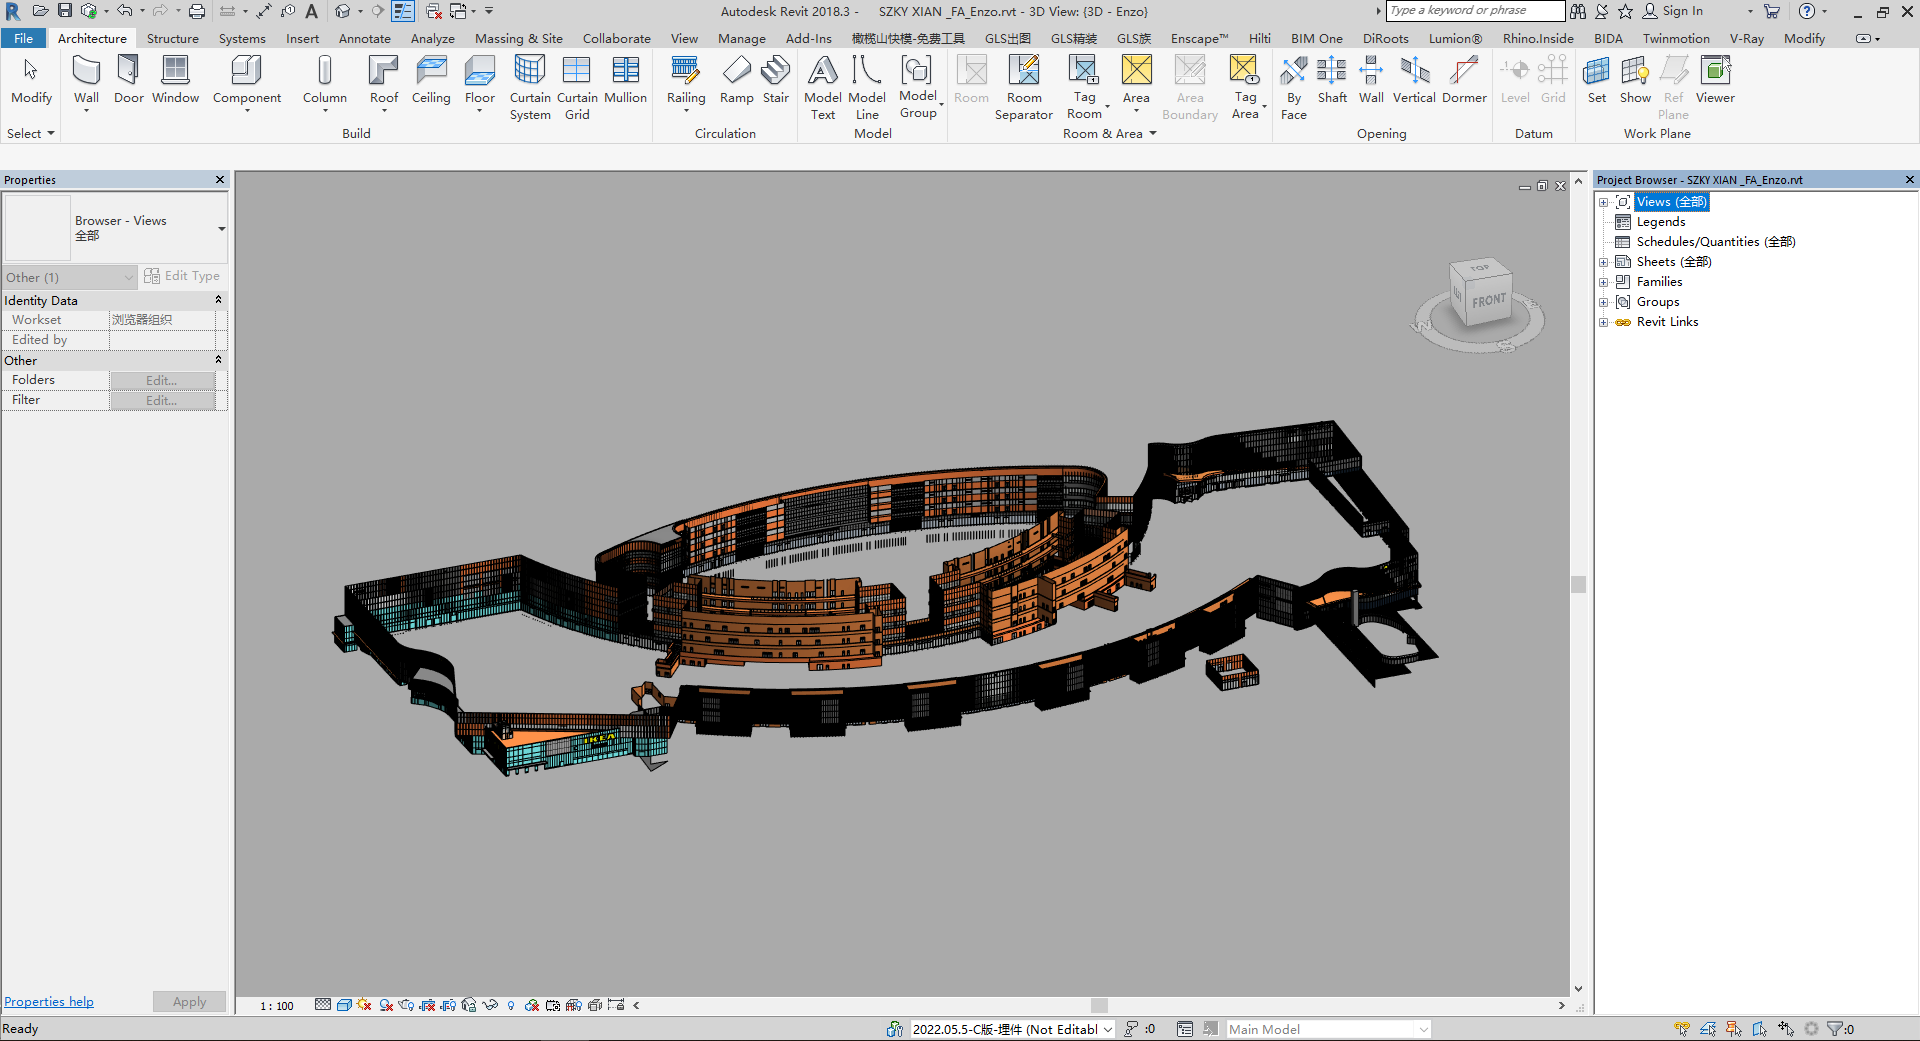
Task: Select the Floor tool
Action: 479,80
